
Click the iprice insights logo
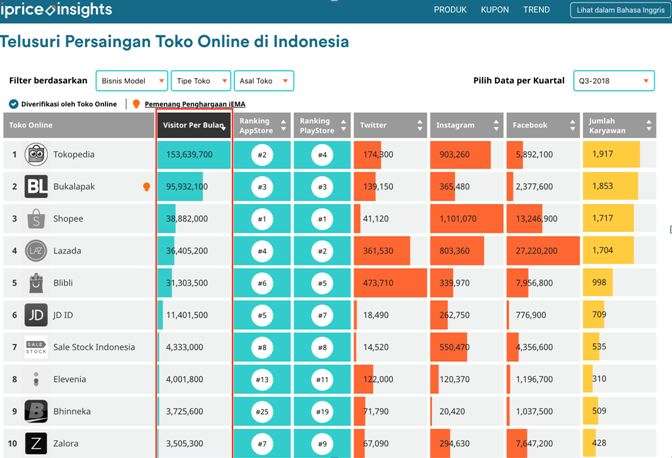coord(56,9)
